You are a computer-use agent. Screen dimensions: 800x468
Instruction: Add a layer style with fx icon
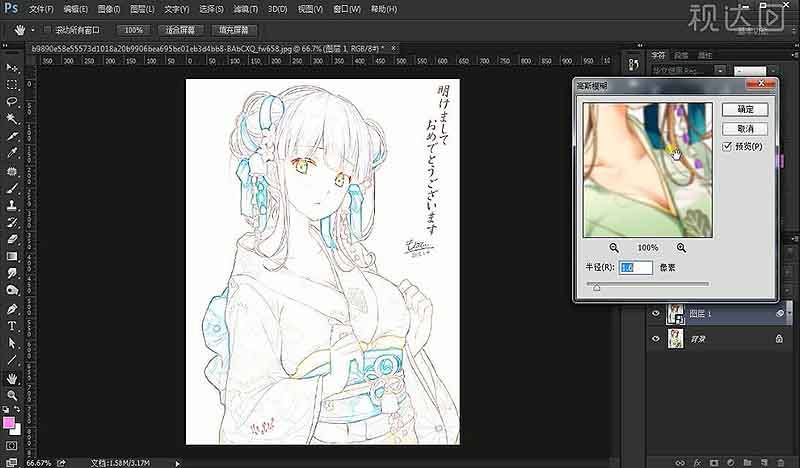click(x=697, y=462)
